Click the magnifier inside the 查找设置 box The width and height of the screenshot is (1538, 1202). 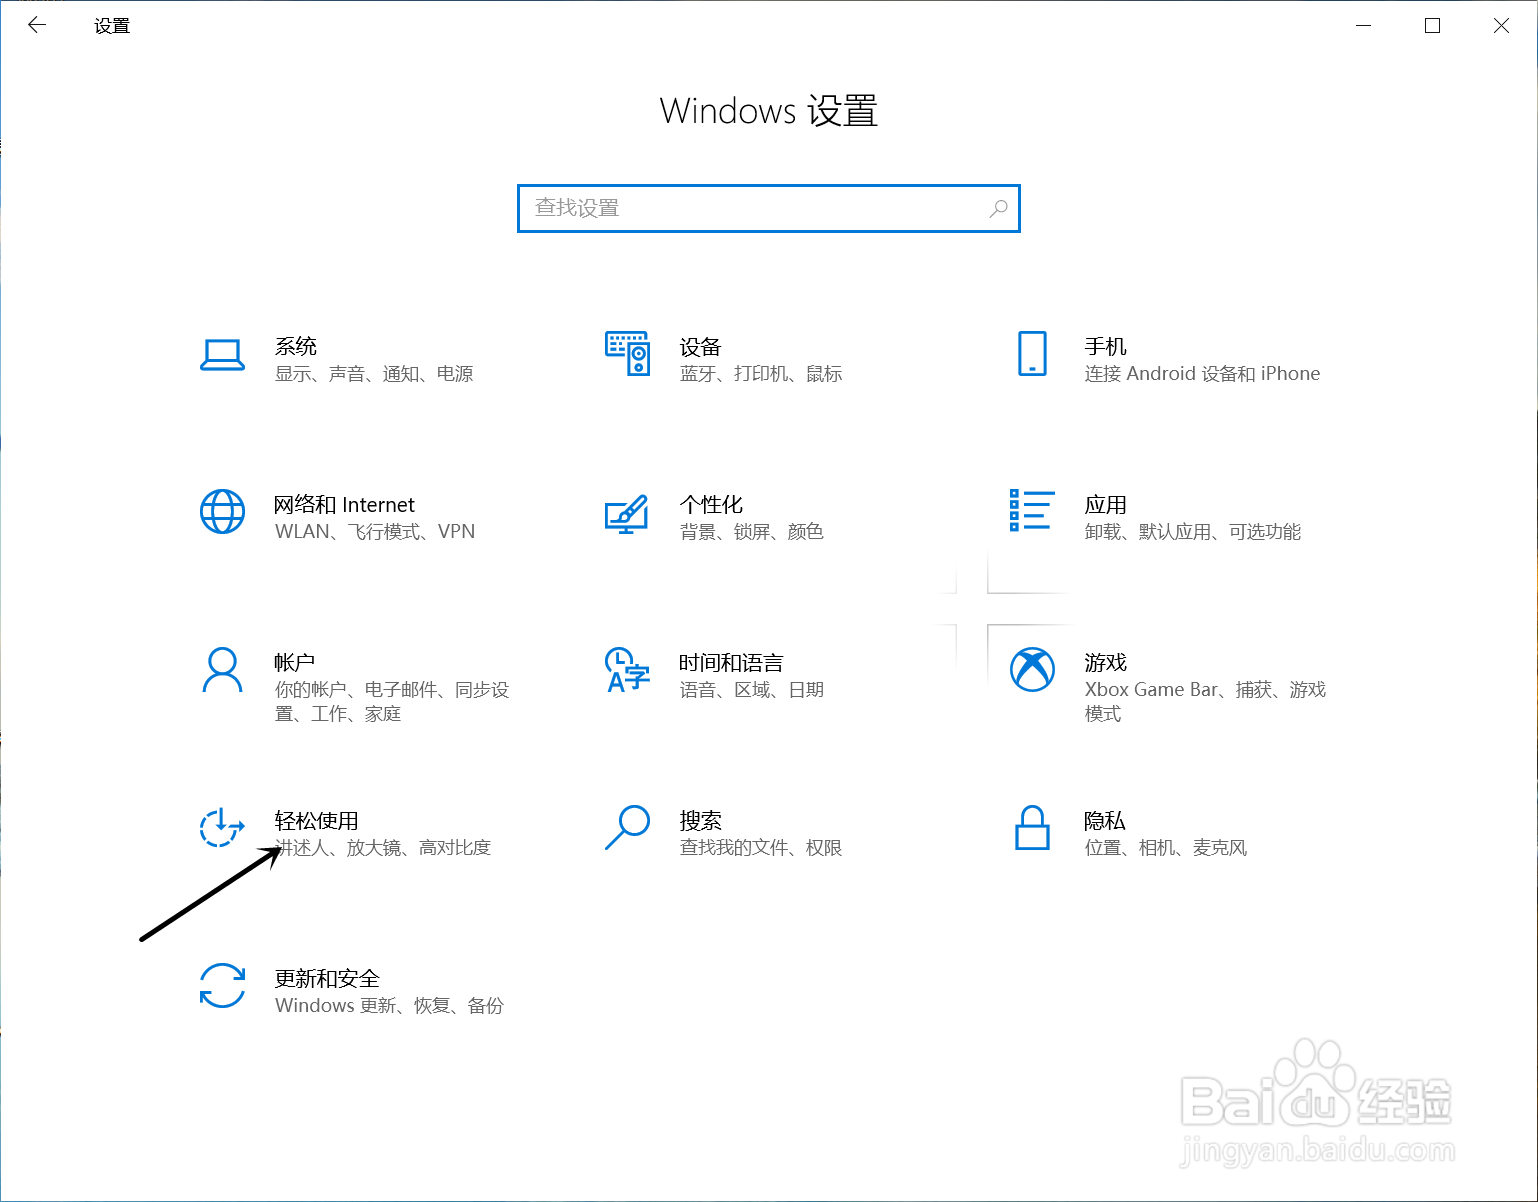[x=998, y=208]
